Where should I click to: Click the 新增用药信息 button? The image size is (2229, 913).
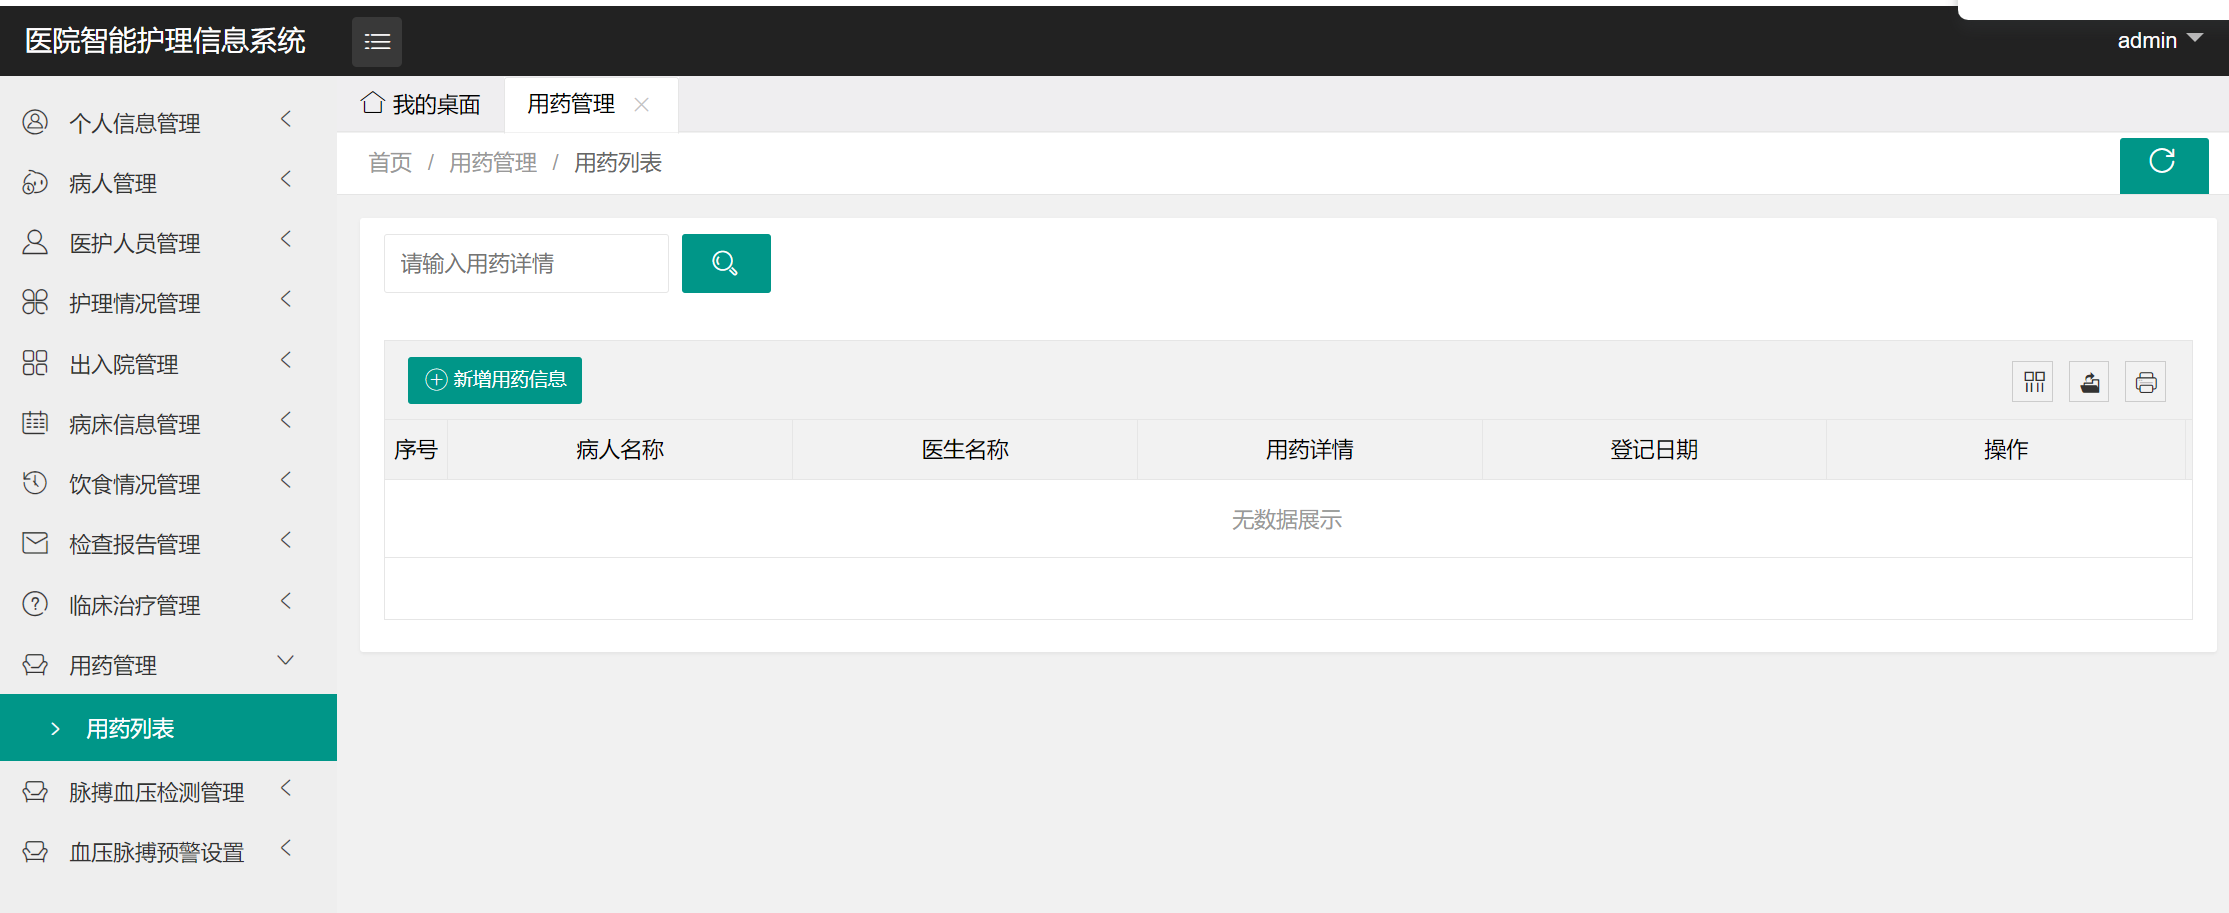[495, 380]
